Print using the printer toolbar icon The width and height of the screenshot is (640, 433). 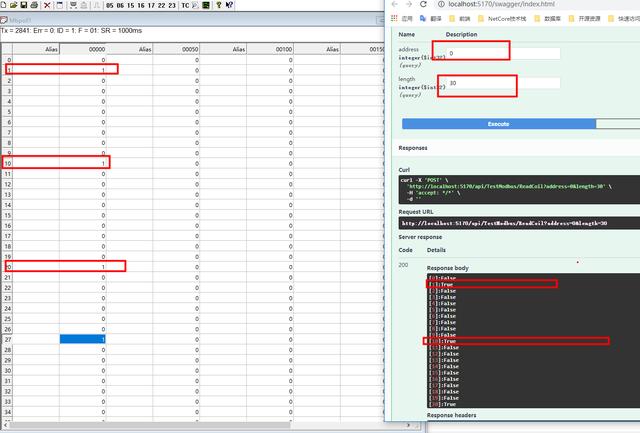pyautogui.click(x=34, y=5)
